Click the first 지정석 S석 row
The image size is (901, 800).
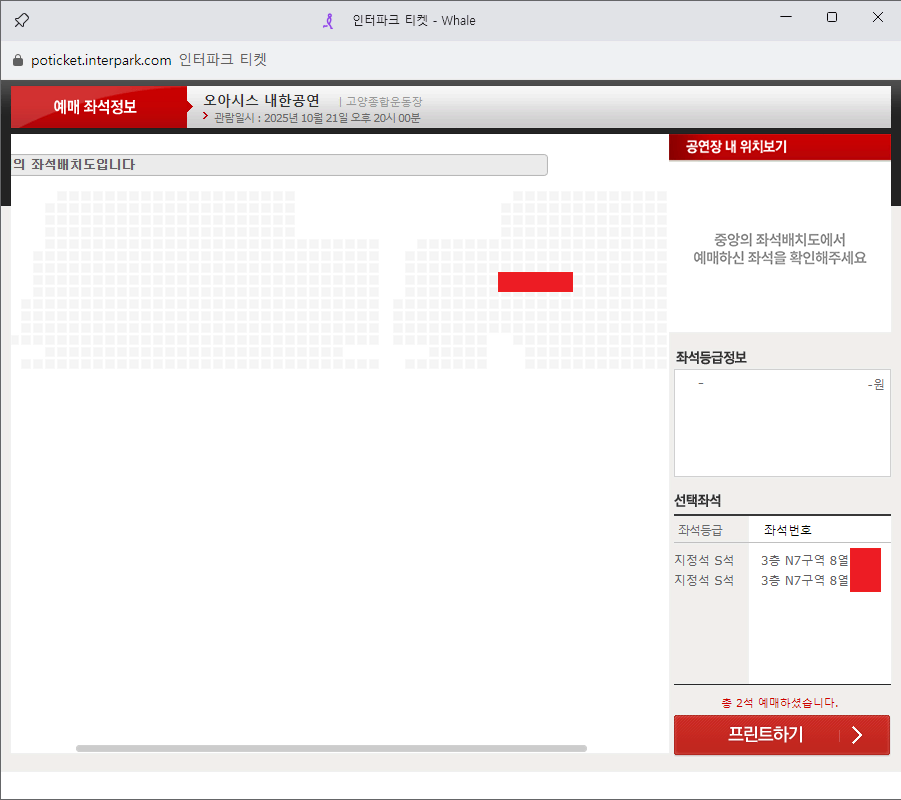coord(704,560)
